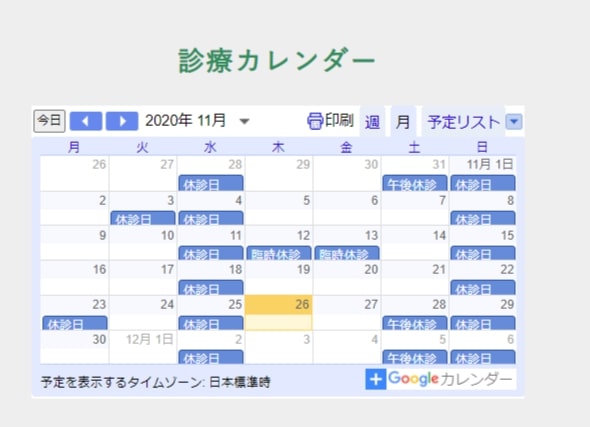Open the 午後休診 event on October 31
This screenshot has width=590, height=427.
tap(415, 183)
